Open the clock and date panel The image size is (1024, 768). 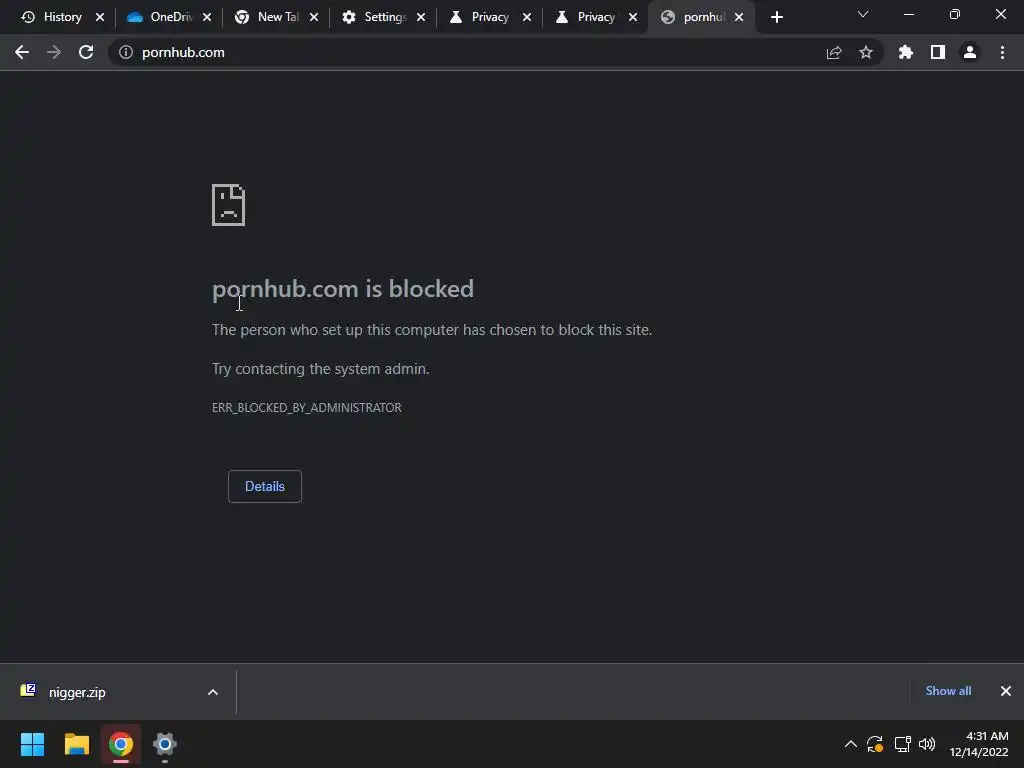click(979, 744)
